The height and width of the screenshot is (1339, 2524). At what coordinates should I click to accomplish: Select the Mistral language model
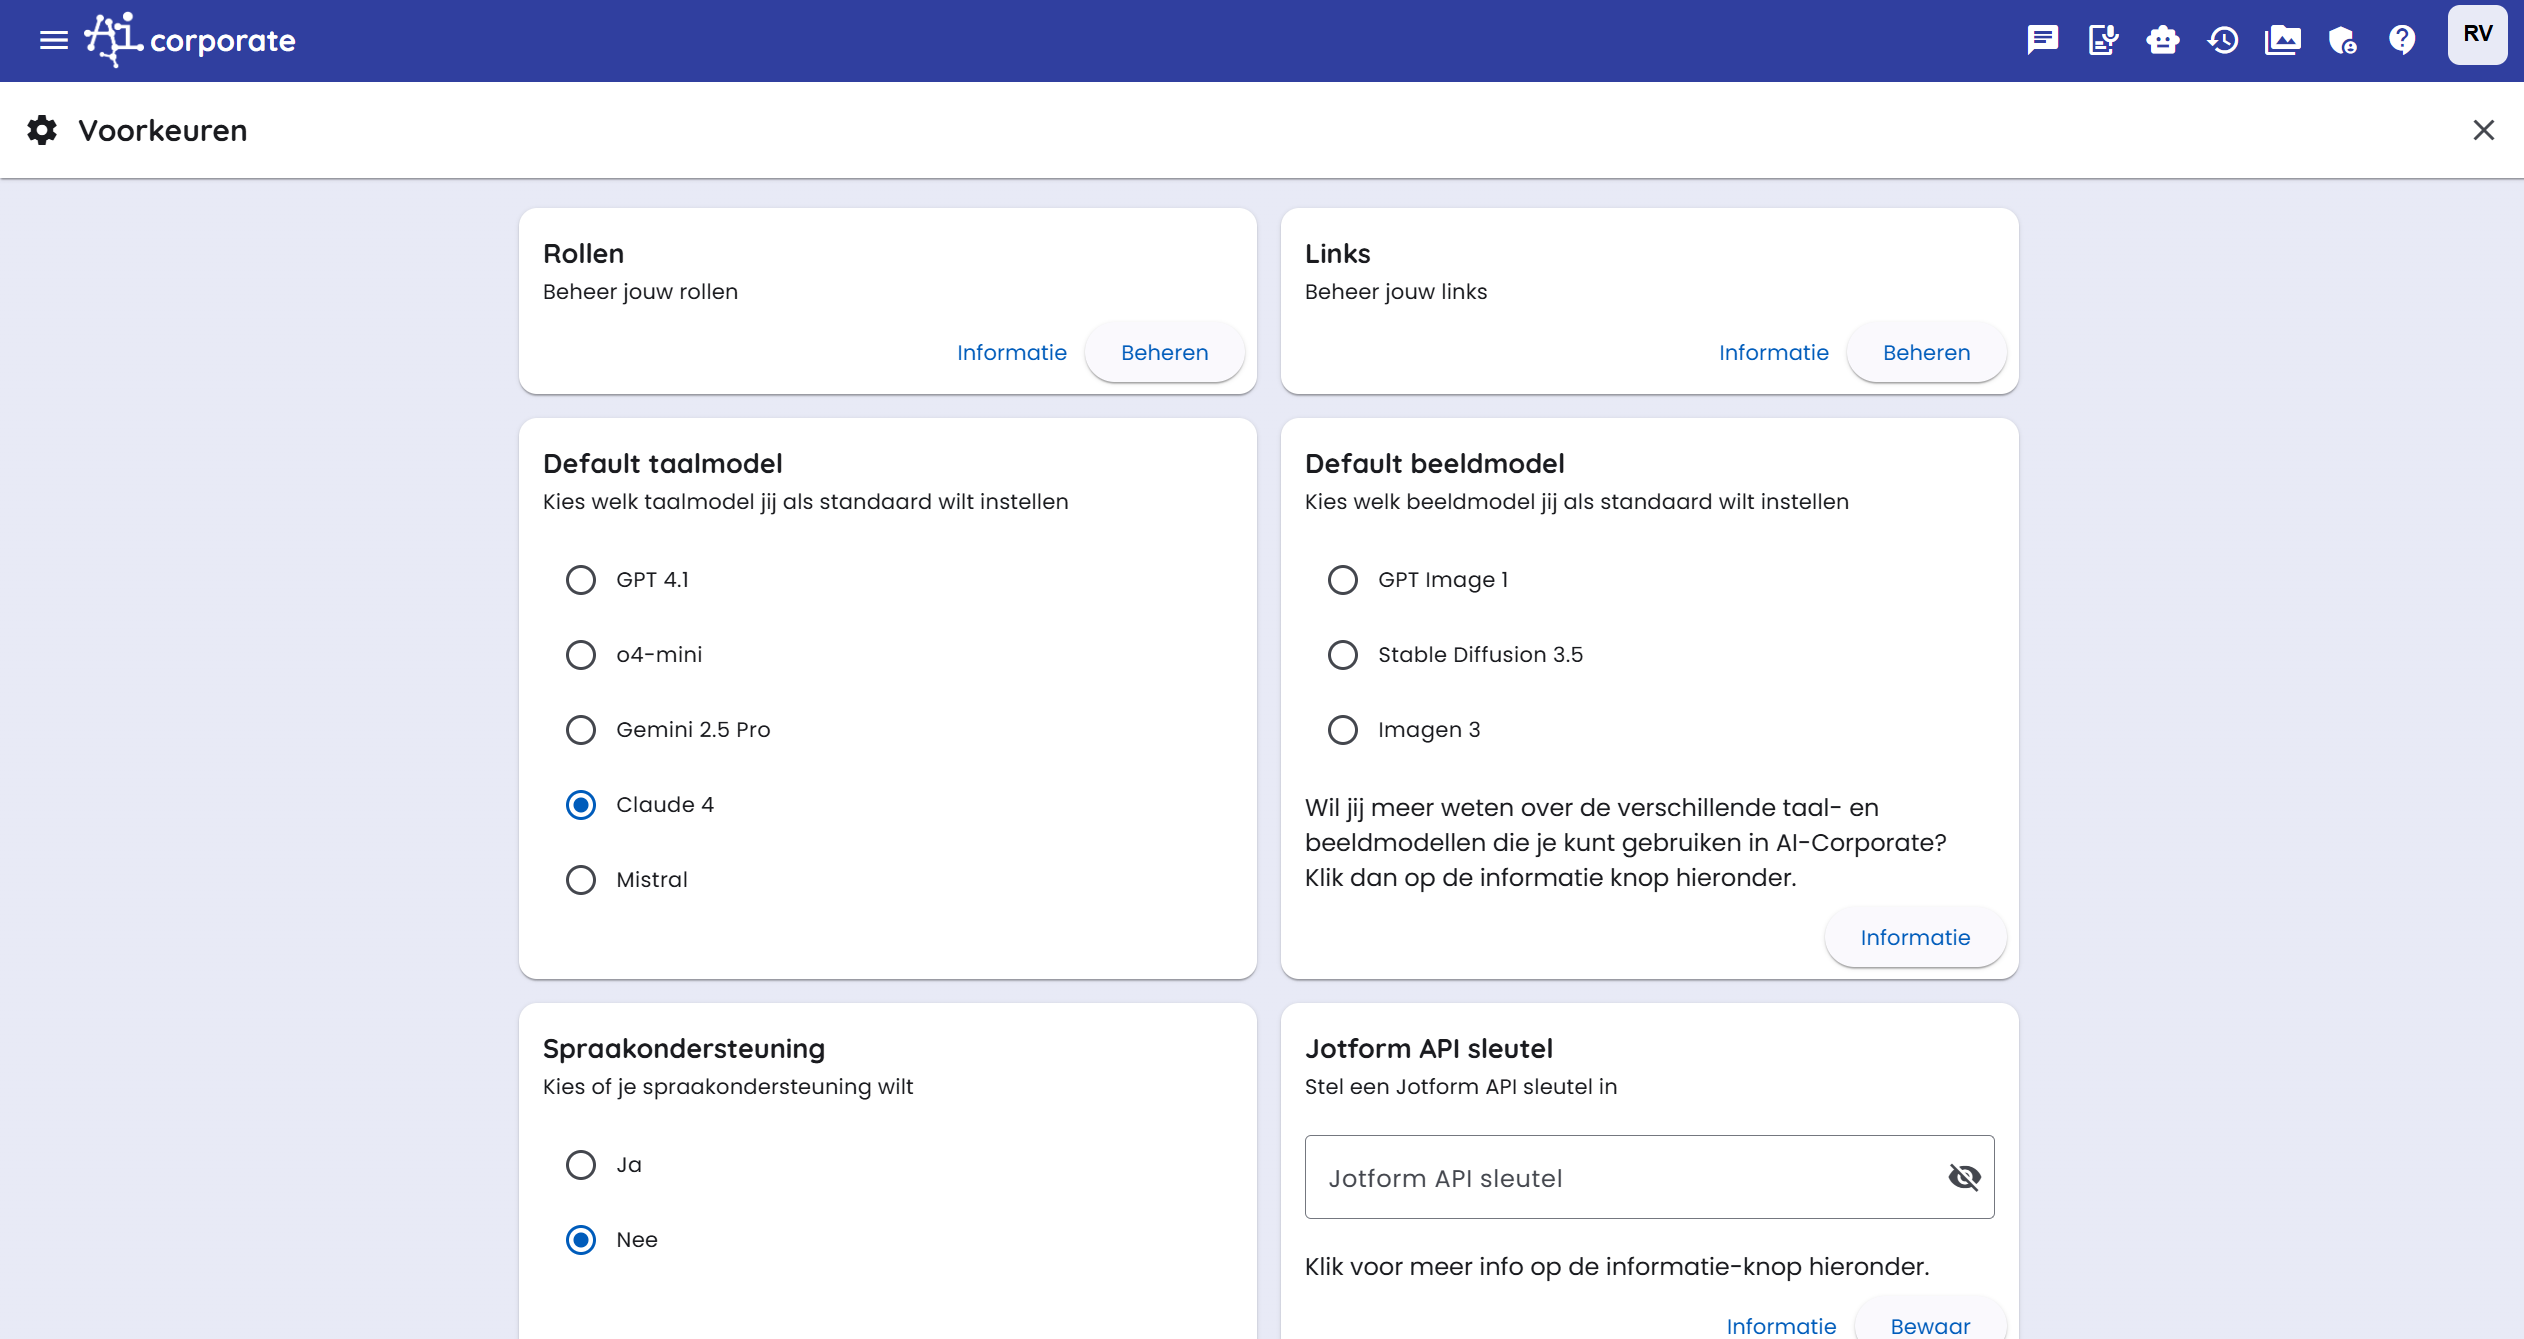click(x=581, y=880)
